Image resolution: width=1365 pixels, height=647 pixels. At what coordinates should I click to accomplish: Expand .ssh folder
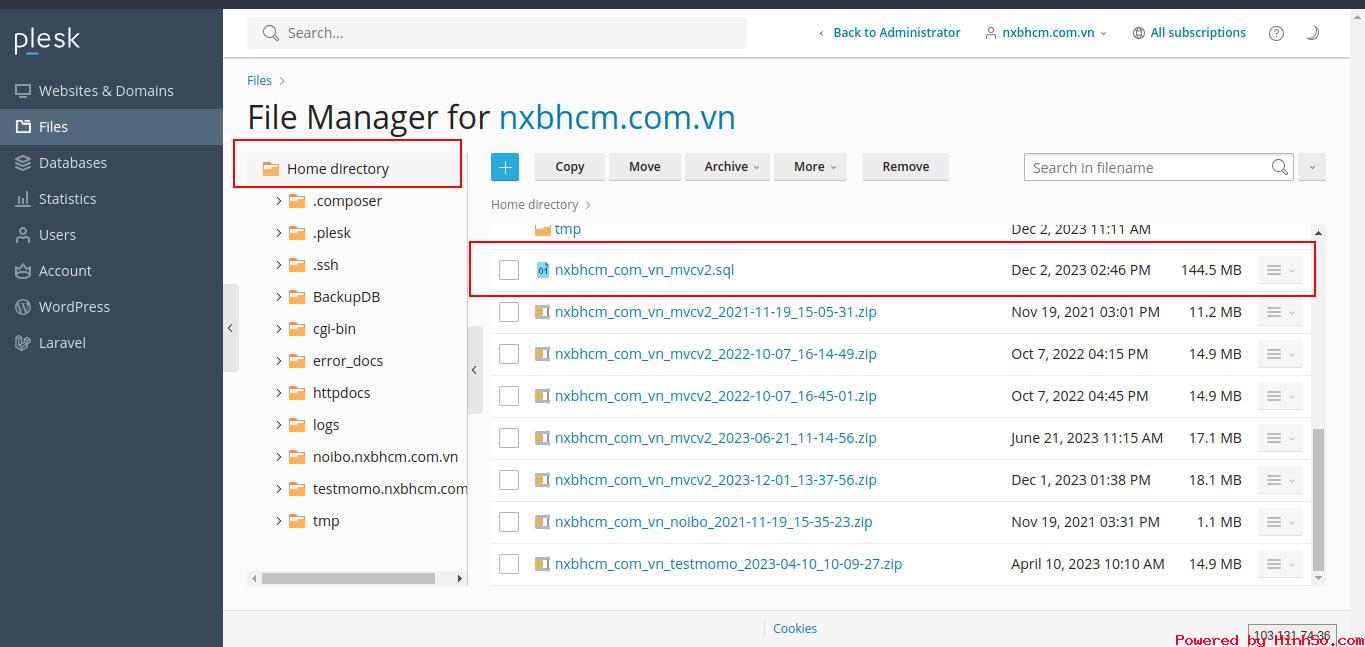pos(278,265)
